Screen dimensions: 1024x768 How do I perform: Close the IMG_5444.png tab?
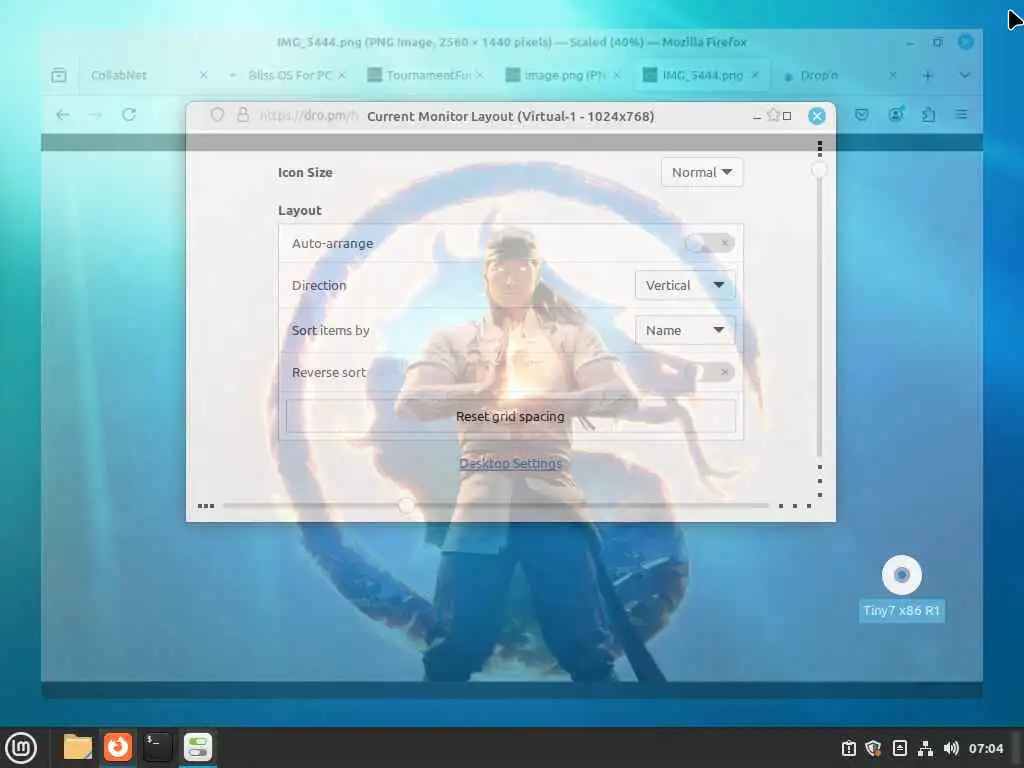(755, 75)
